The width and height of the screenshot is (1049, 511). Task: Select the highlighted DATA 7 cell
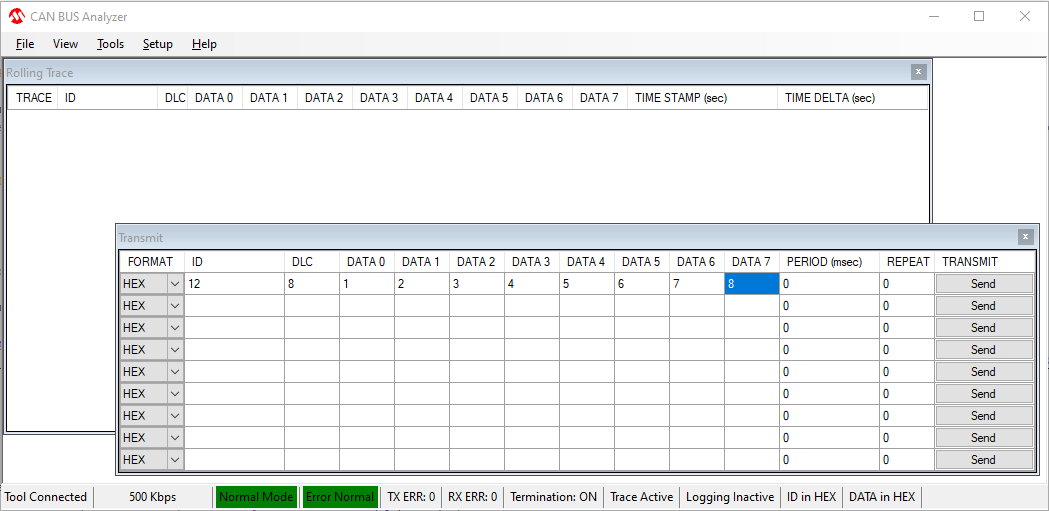(751, 284)
